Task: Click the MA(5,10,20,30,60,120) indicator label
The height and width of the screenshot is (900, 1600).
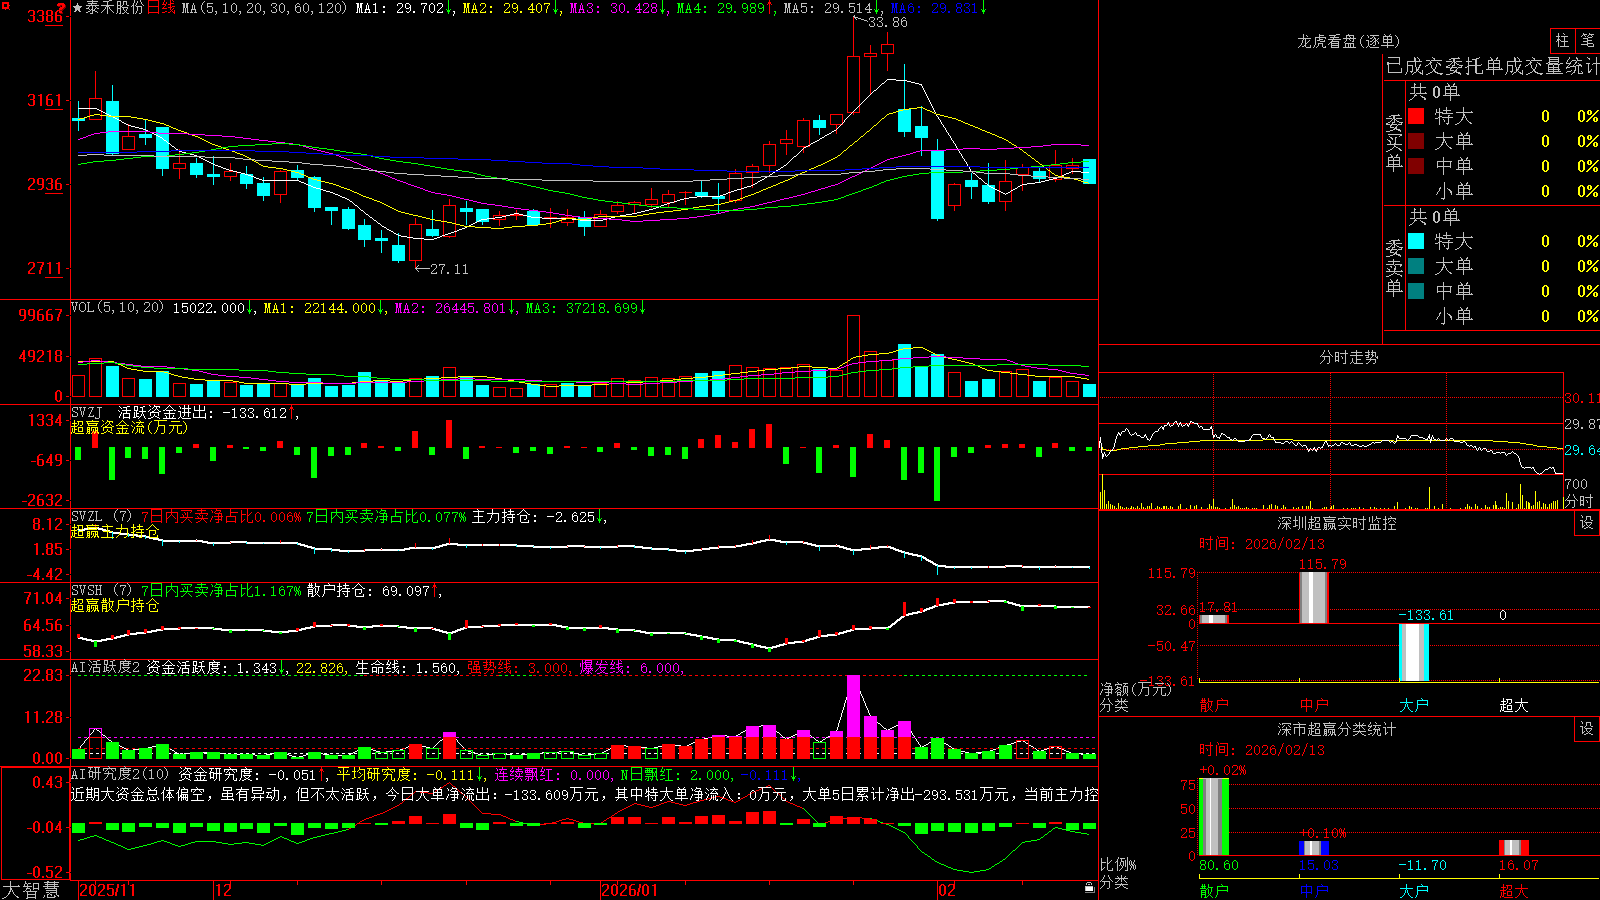Action: click(x=265, y=8)
